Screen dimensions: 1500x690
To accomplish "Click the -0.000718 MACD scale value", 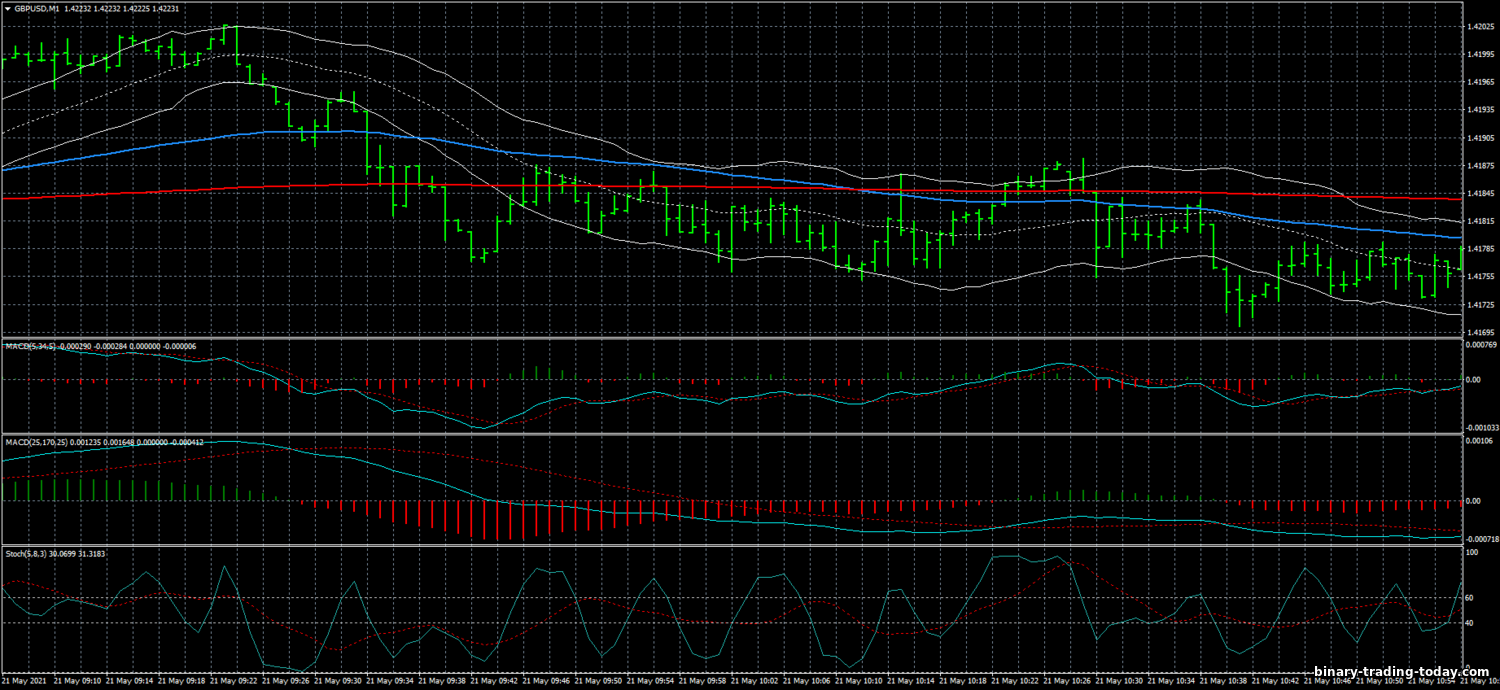I will tap(1481, 539).
